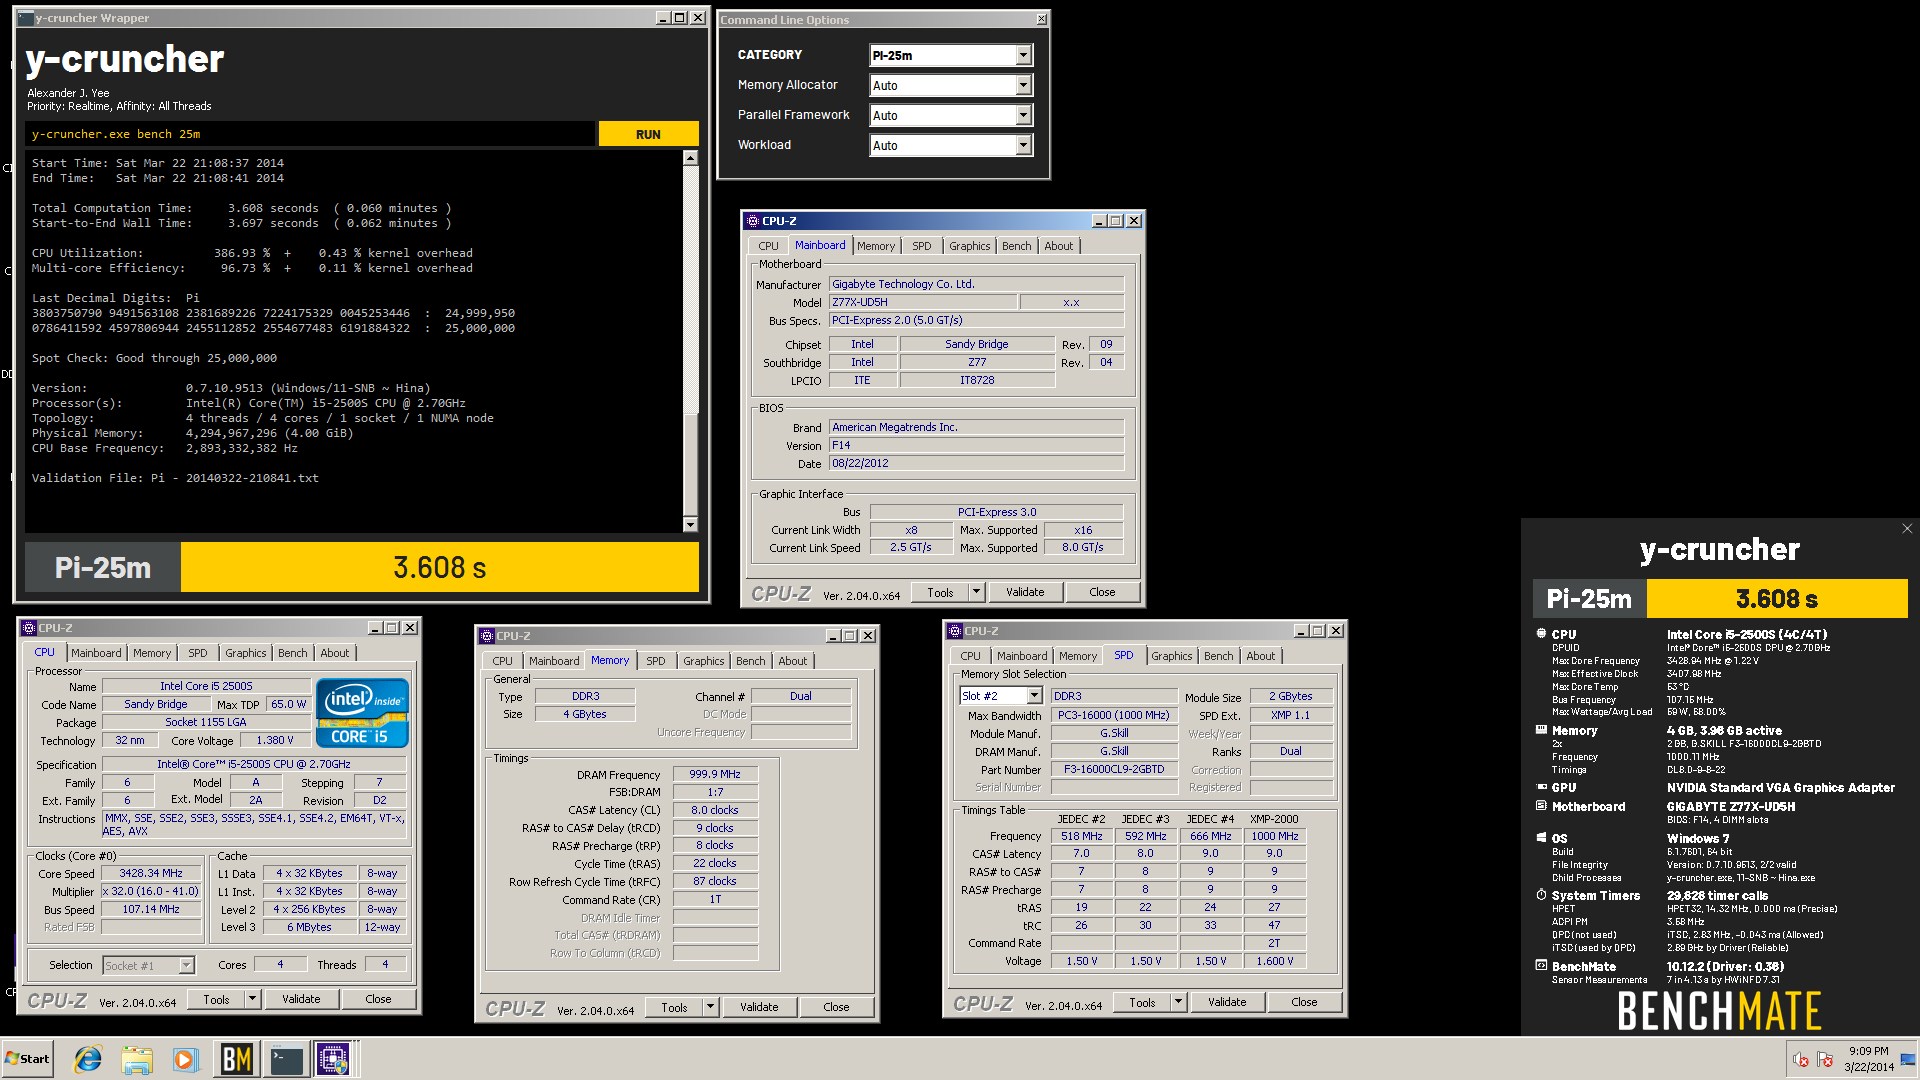This screenshot has width=1920, height=1080.
Task: Click the network tray icon with red X
Action: point(1825,1060)
